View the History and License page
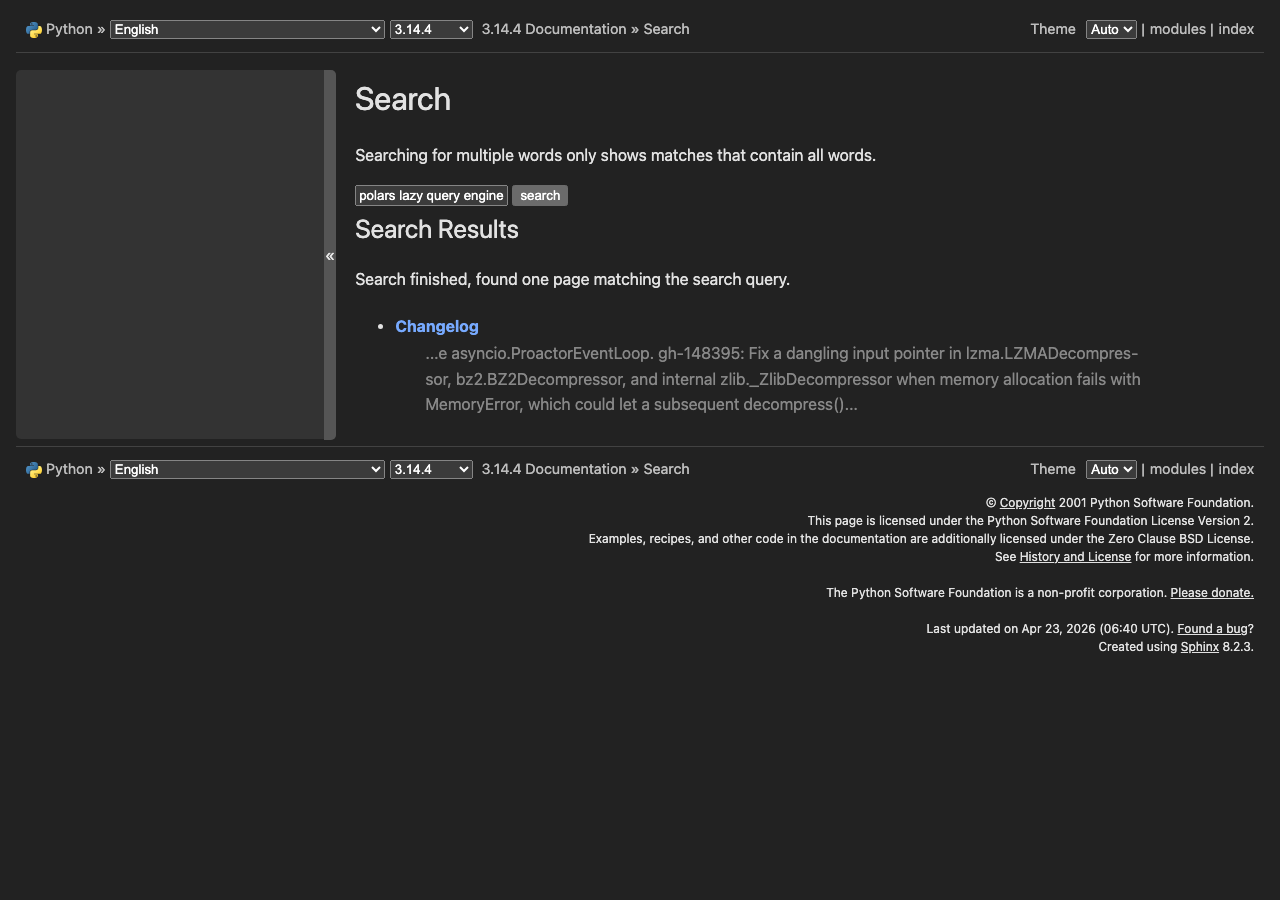Screen dimensions: 1280x900 click(x=1074, y=556)
